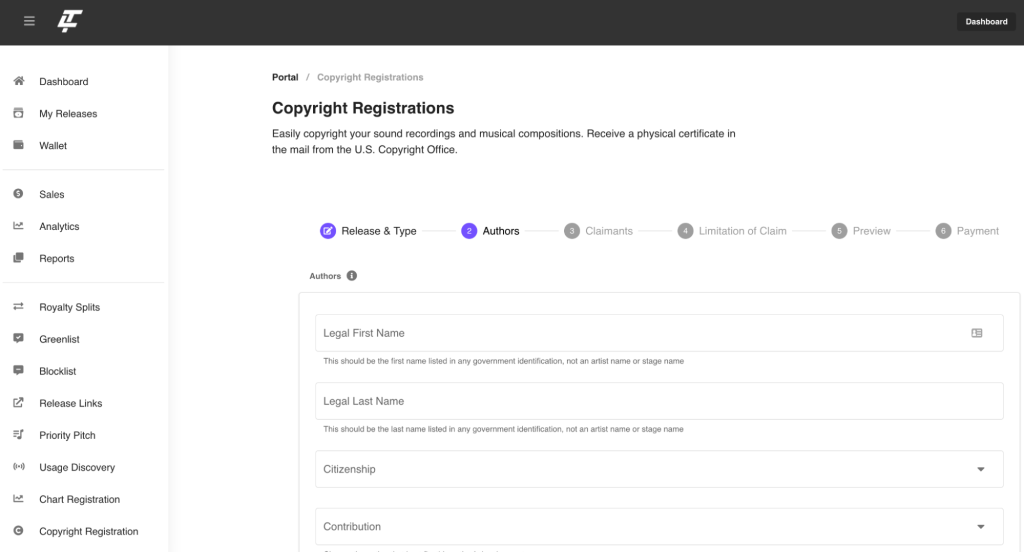Screen dimensions: 1024x552
Task: Click the Copyright Registration icon in sidebar
Action: (x=18, y=530)
